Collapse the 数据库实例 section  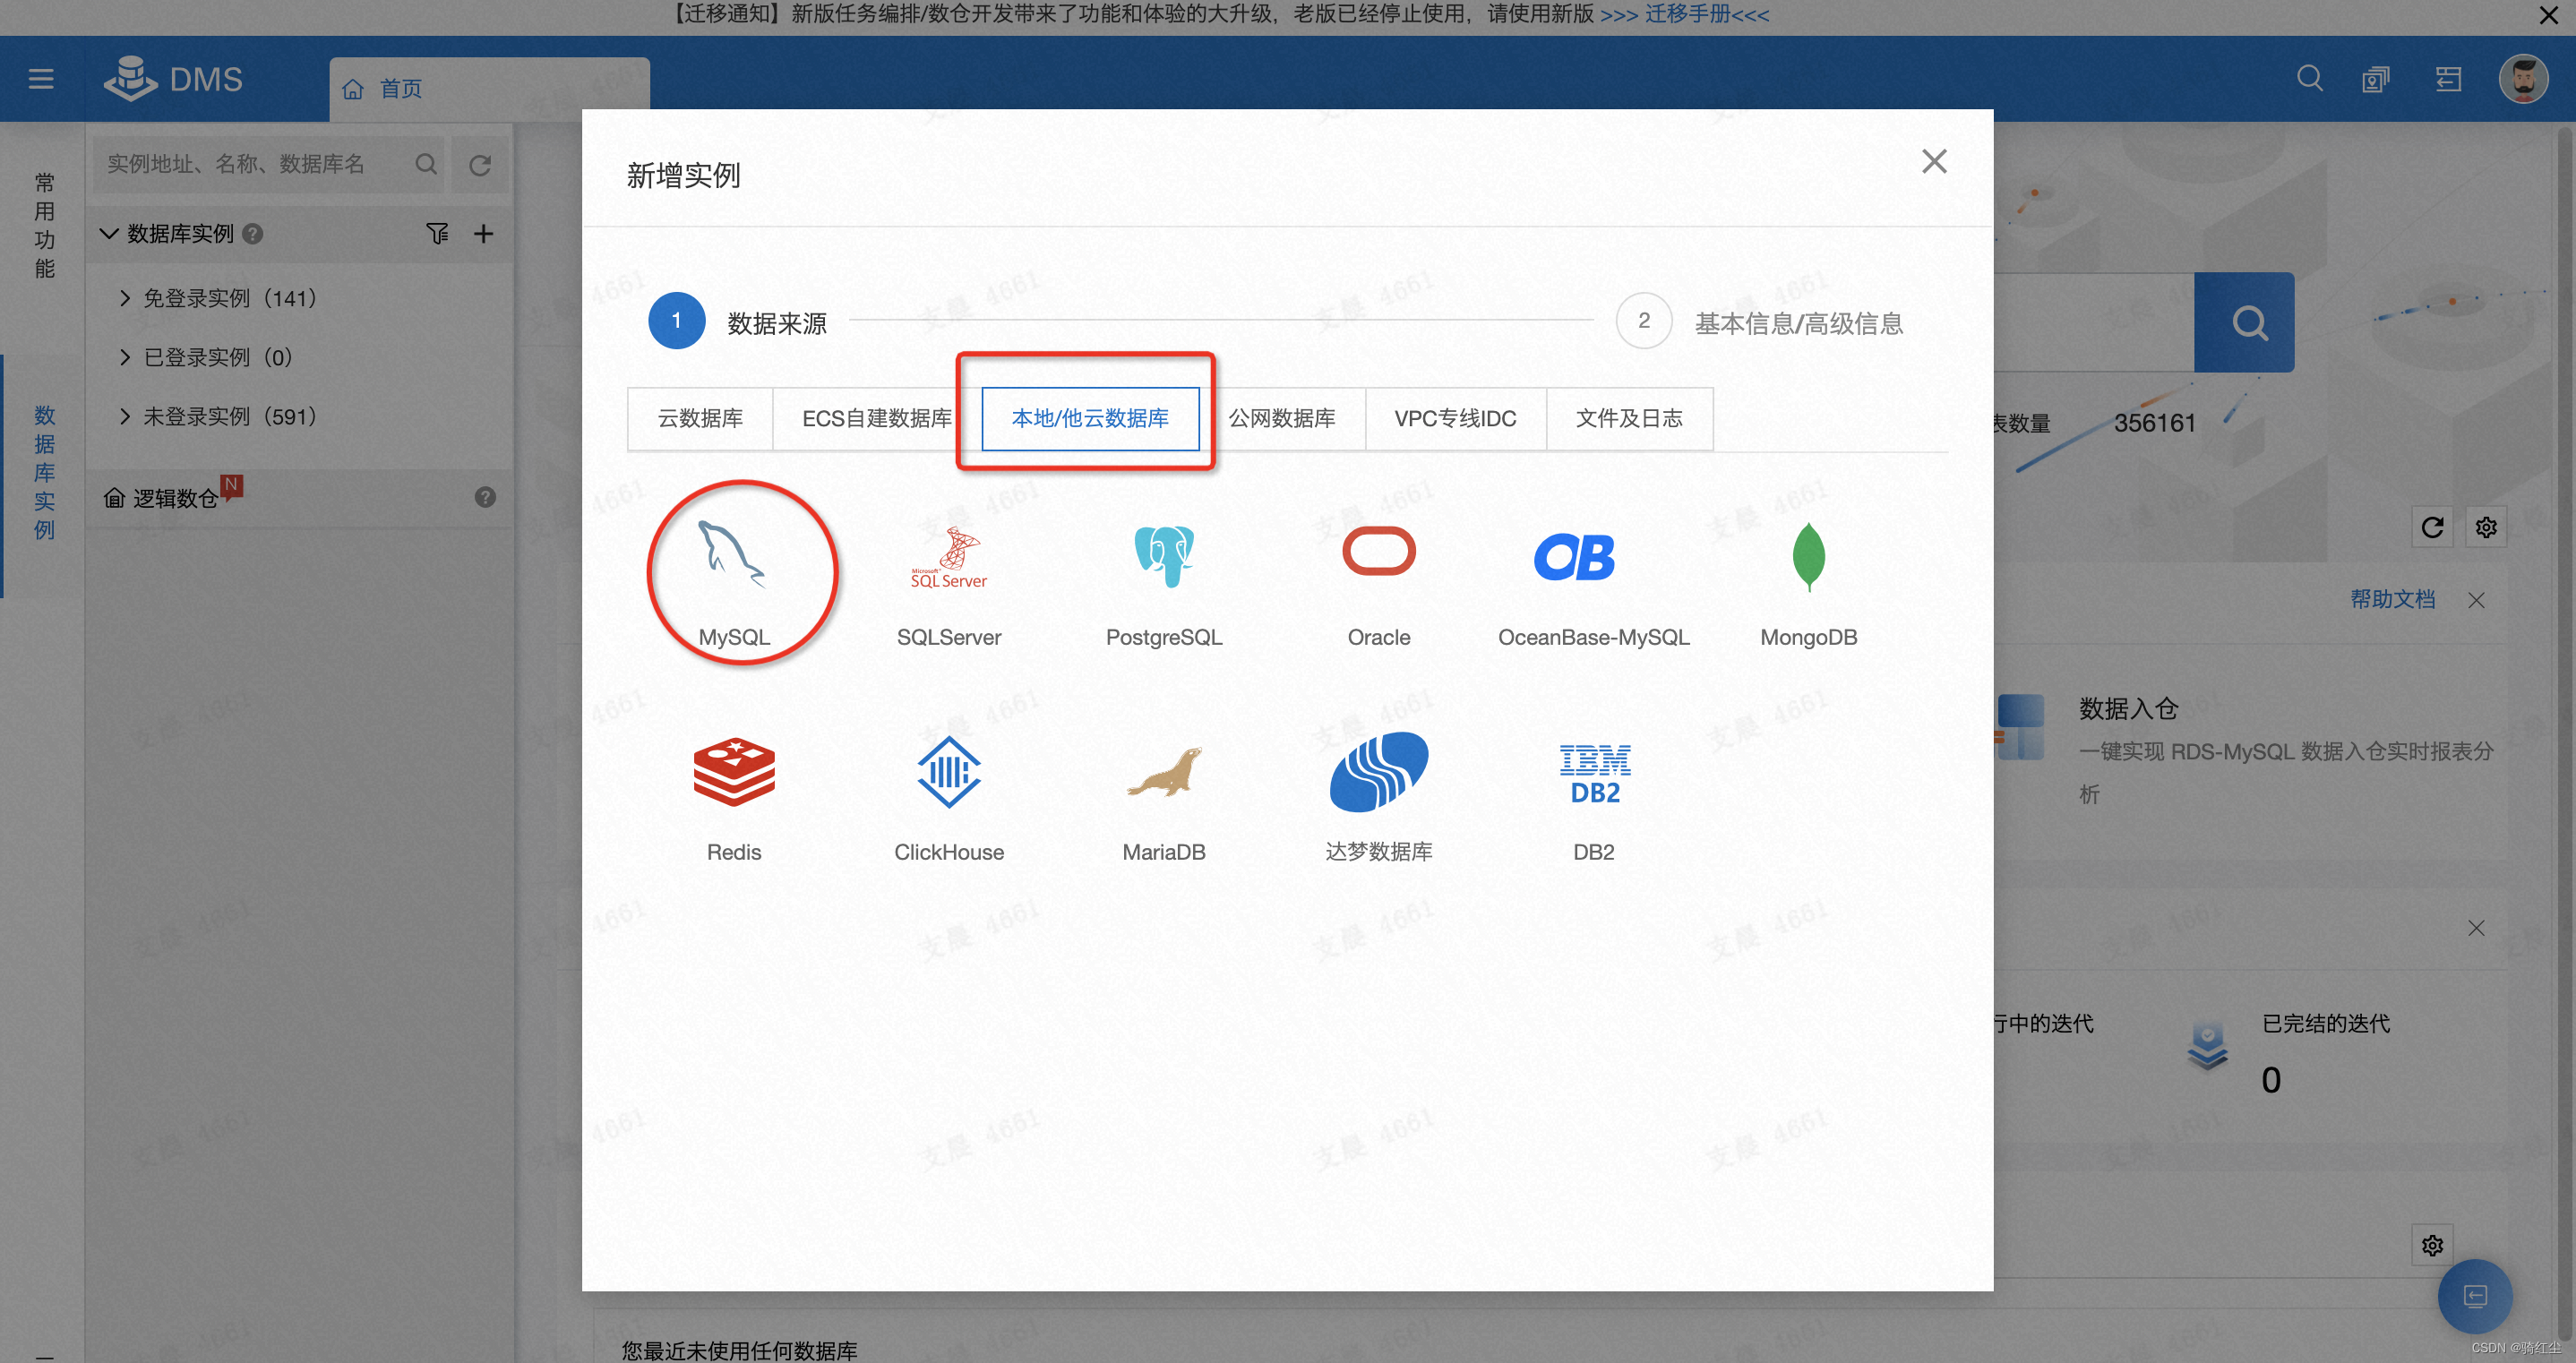click(x=109, y=233)
